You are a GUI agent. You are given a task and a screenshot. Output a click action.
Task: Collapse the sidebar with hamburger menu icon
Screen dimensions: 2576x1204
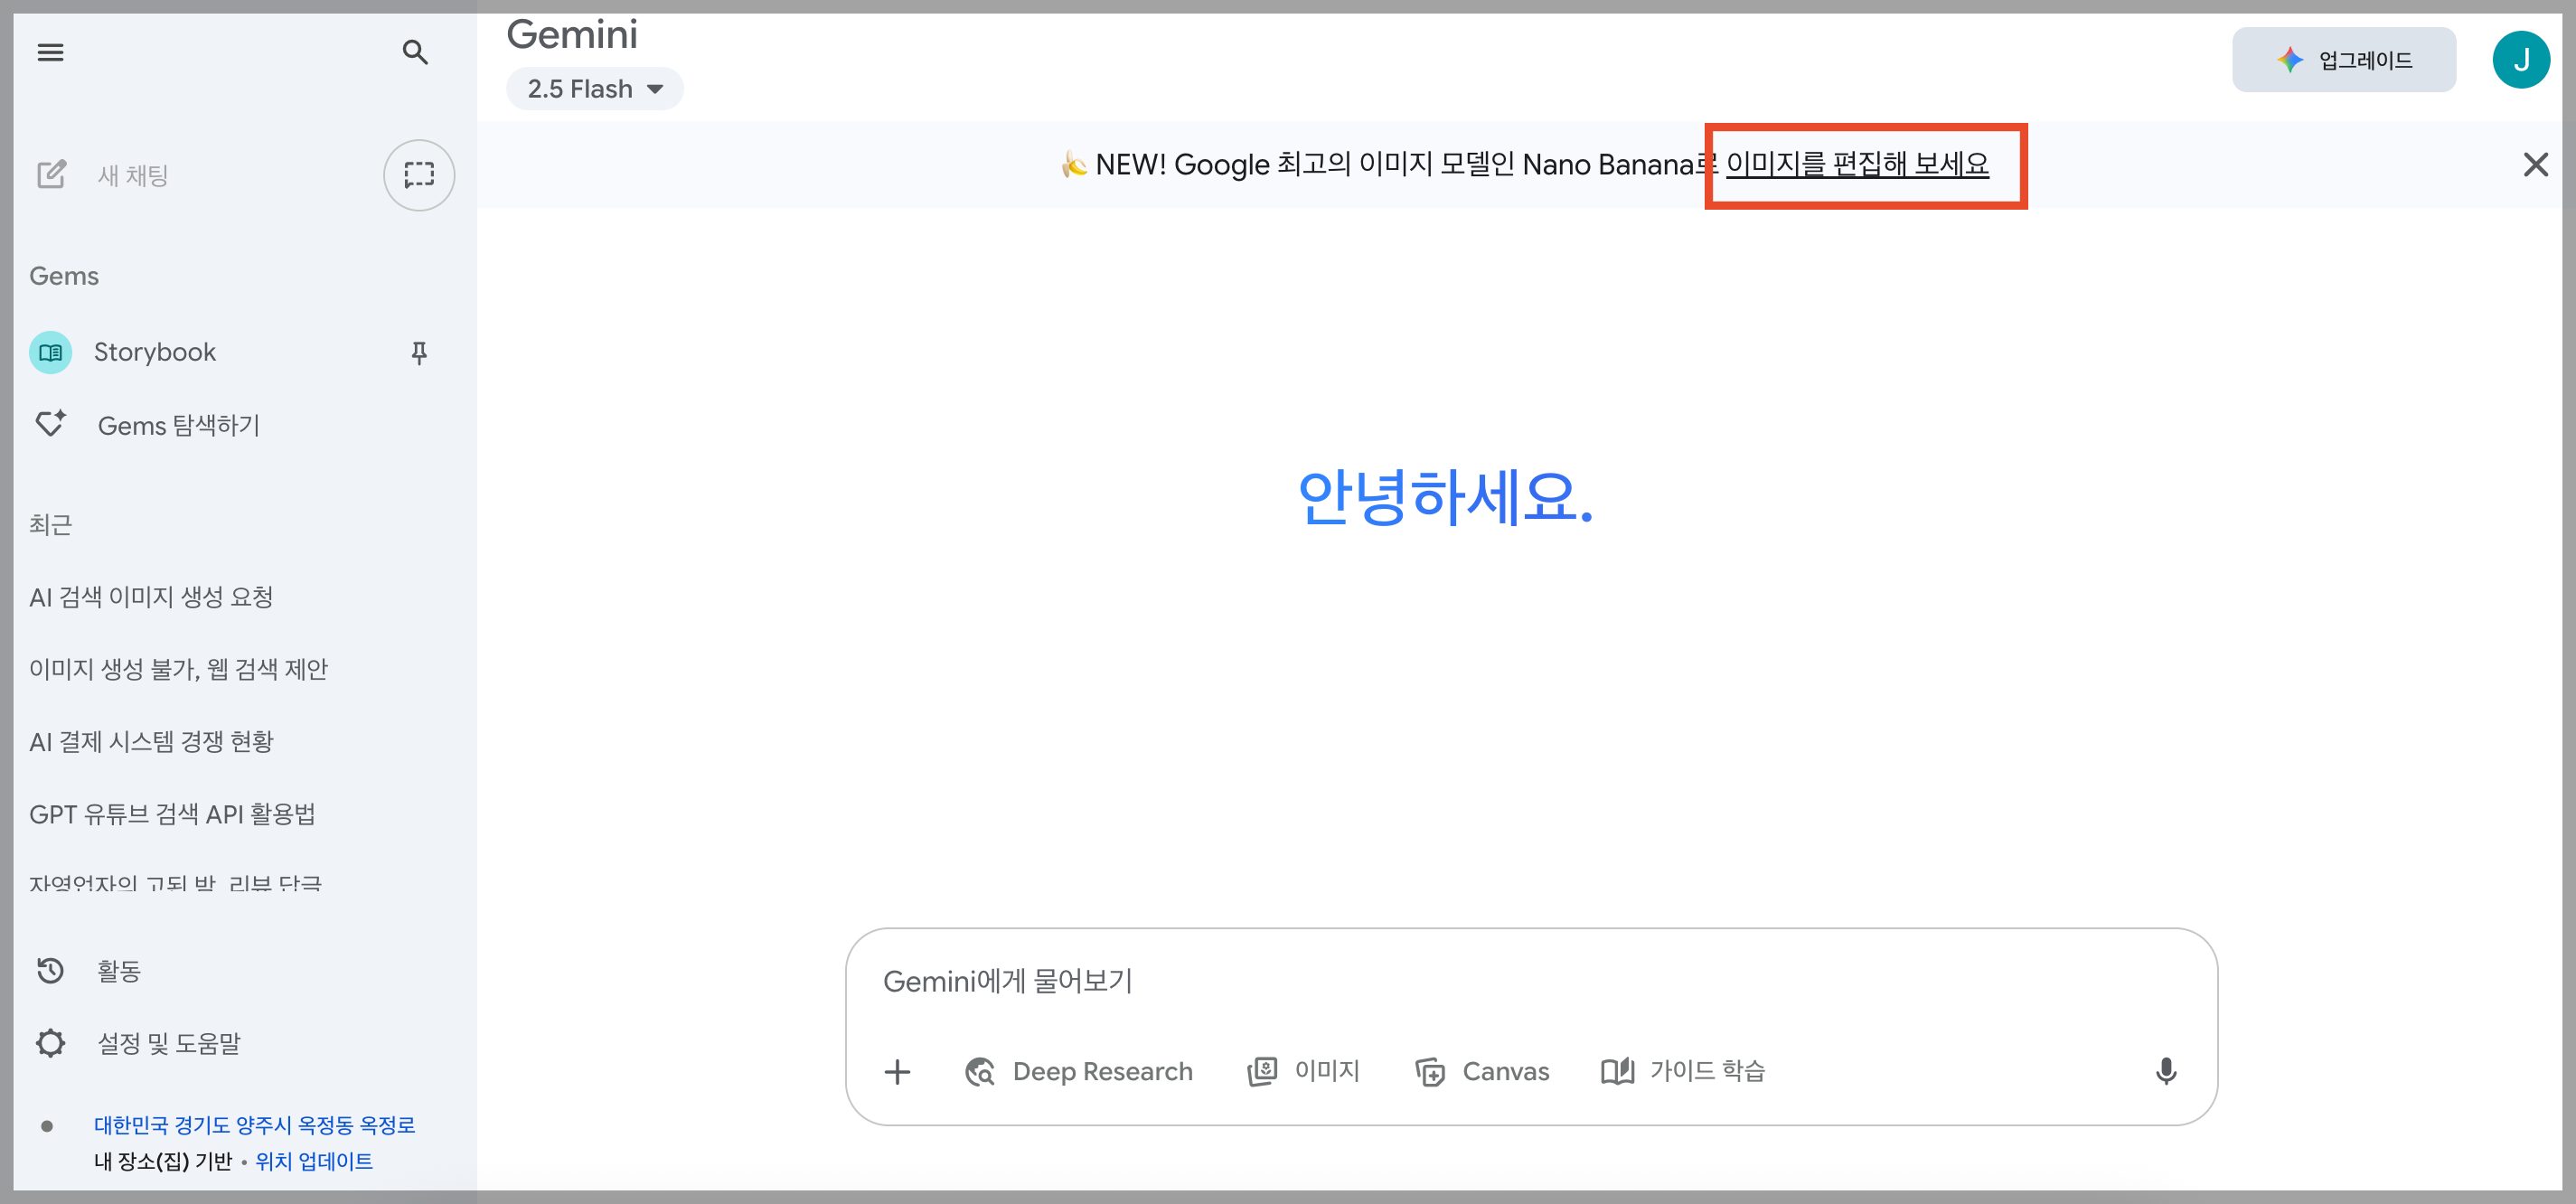50,52
